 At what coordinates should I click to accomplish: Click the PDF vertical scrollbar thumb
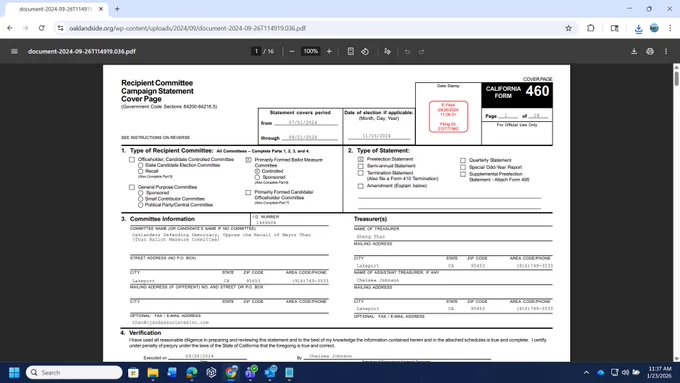676,78
